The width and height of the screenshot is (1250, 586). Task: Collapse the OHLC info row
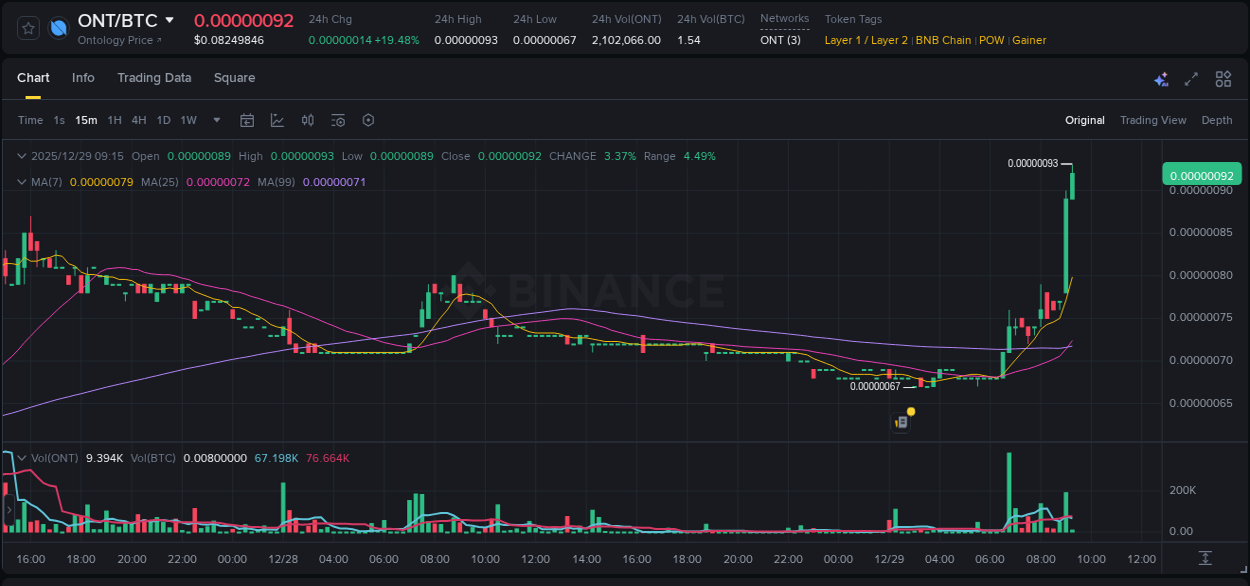(x=21, y=156)
